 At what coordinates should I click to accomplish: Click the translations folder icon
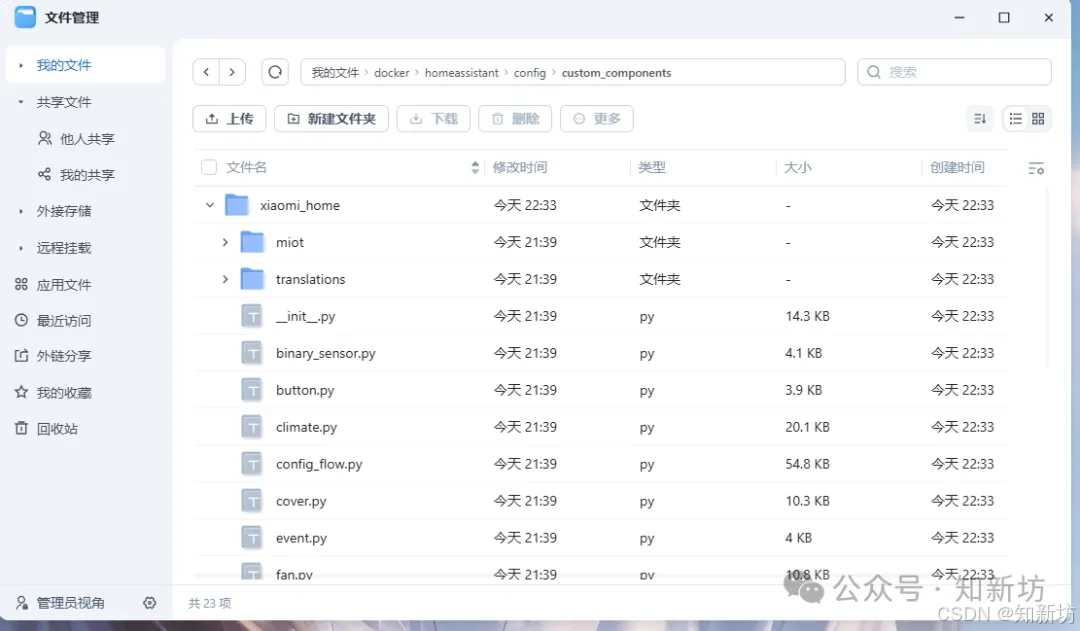pyautogui.click(x=253, y=279)
